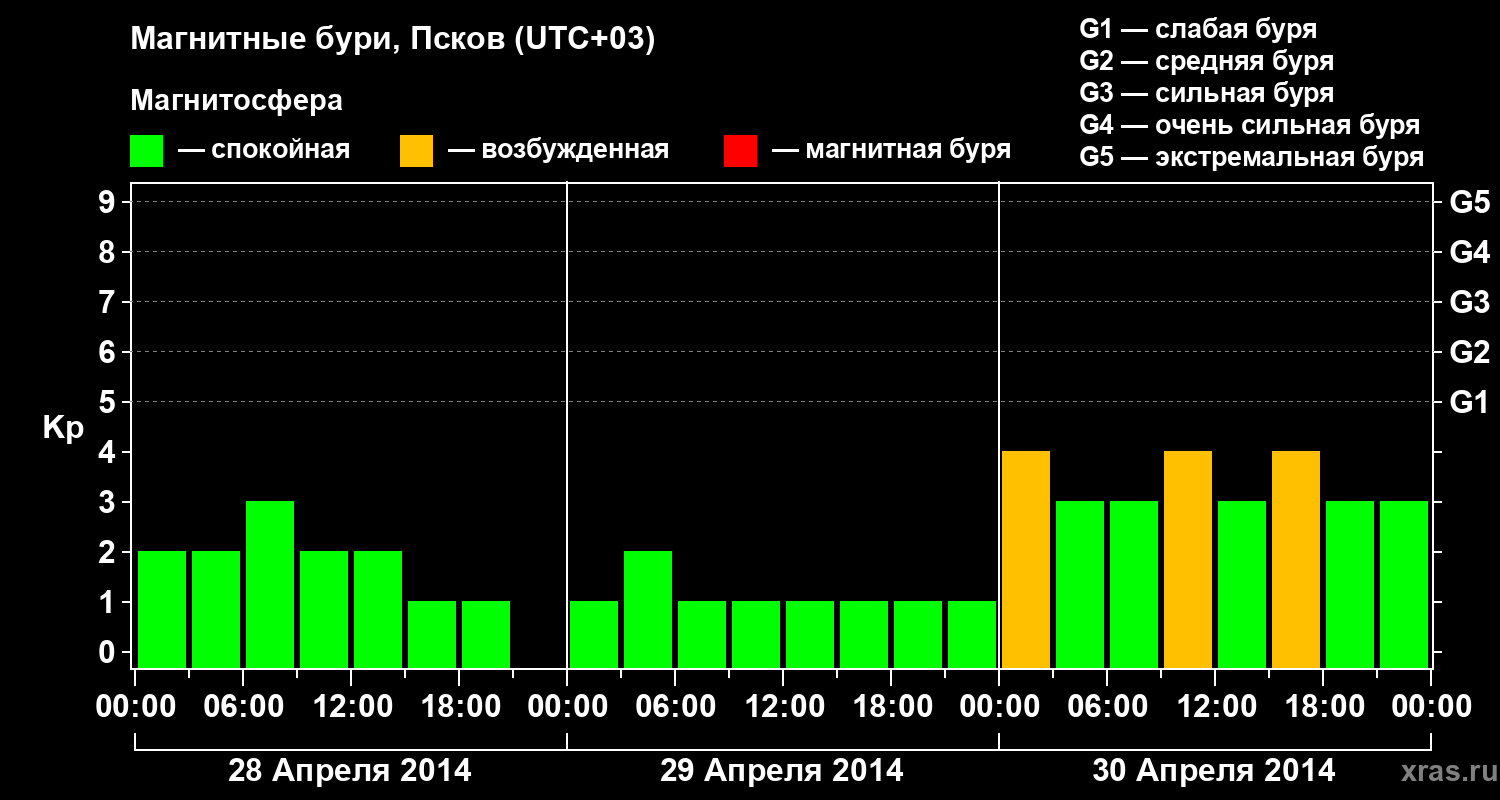The image size is (1500, 800).
Task: Click legend line 'G3 — сильная буря'
Action: click(x=1206, y=93)
